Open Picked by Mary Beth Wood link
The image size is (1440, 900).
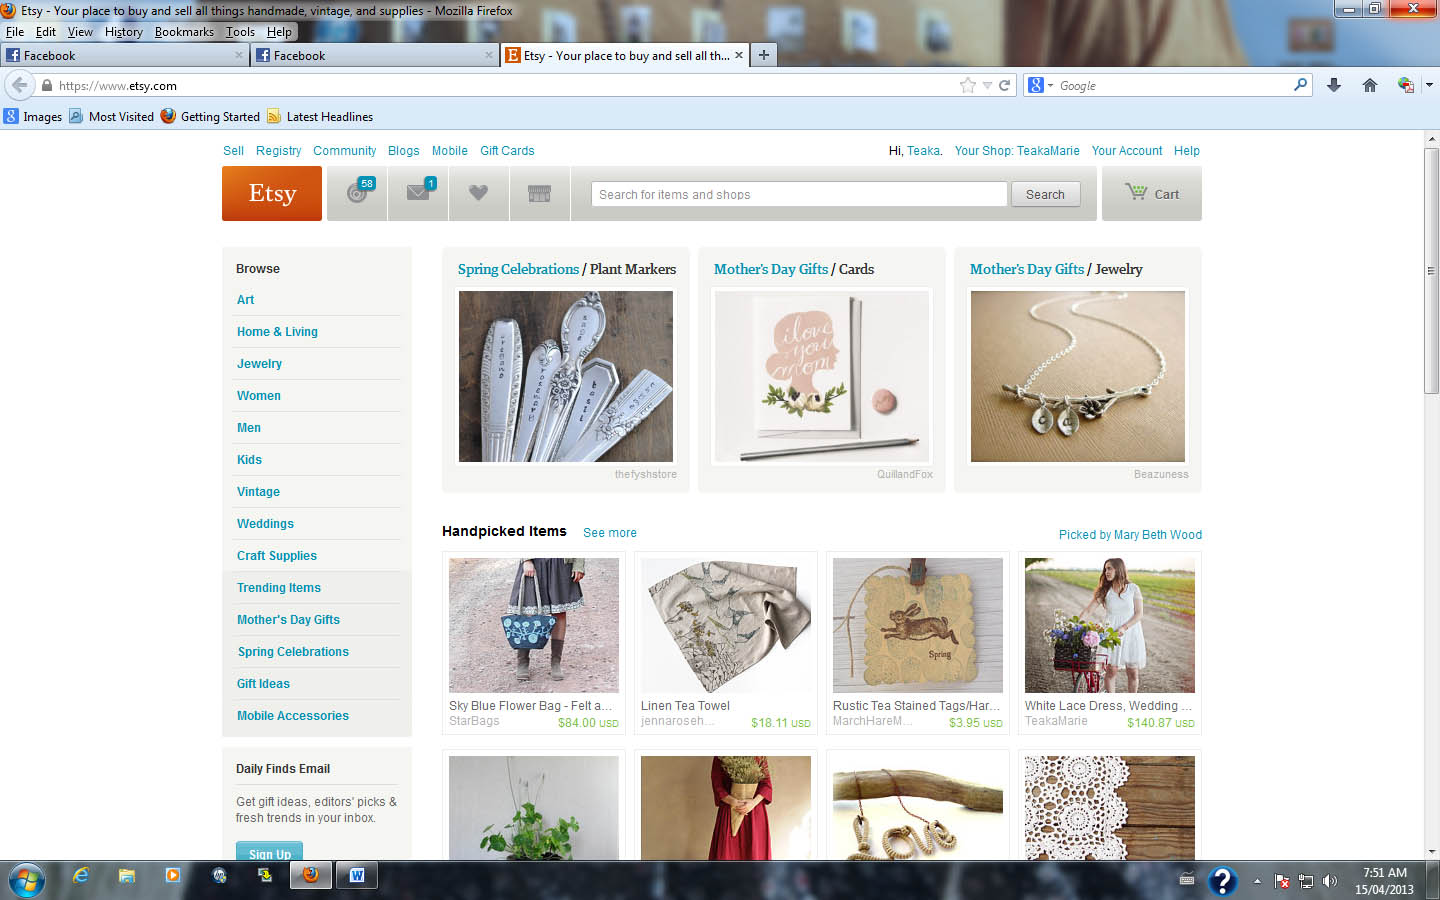pyautogui.click(x=1130, y=534)
